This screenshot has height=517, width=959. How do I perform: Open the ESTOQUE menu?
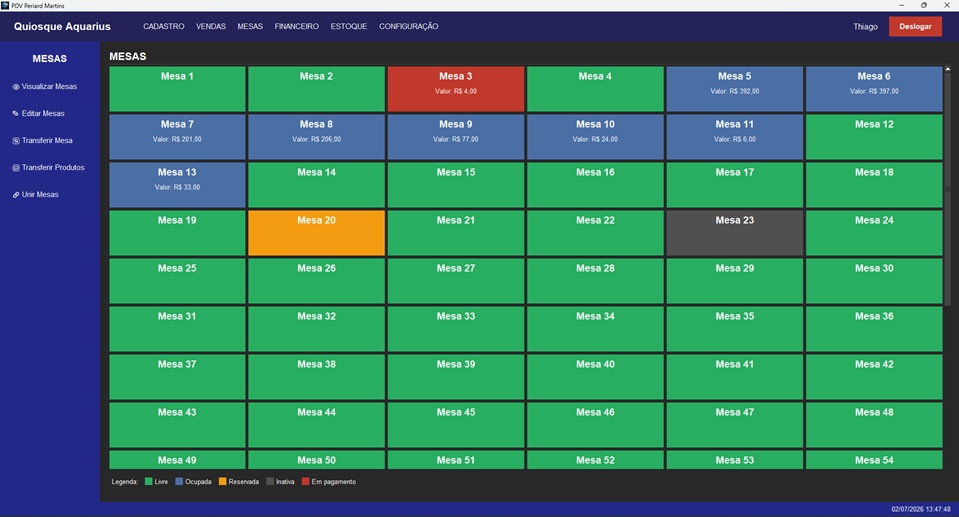tap(349, 26)
